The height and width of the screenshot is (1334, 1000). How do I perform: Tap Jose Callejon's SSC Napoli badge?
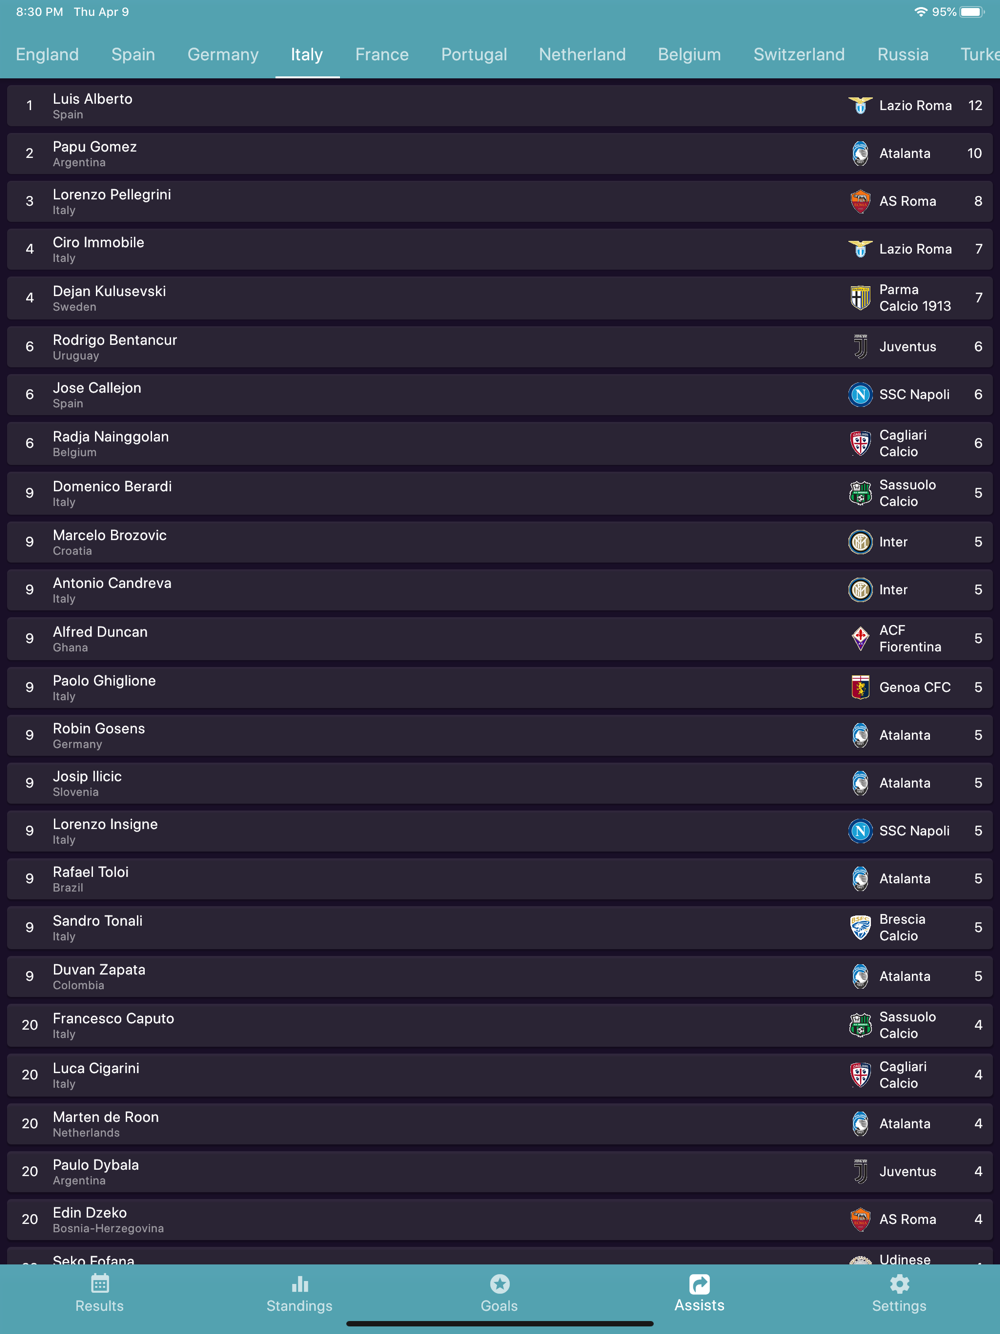pos(860,395)
